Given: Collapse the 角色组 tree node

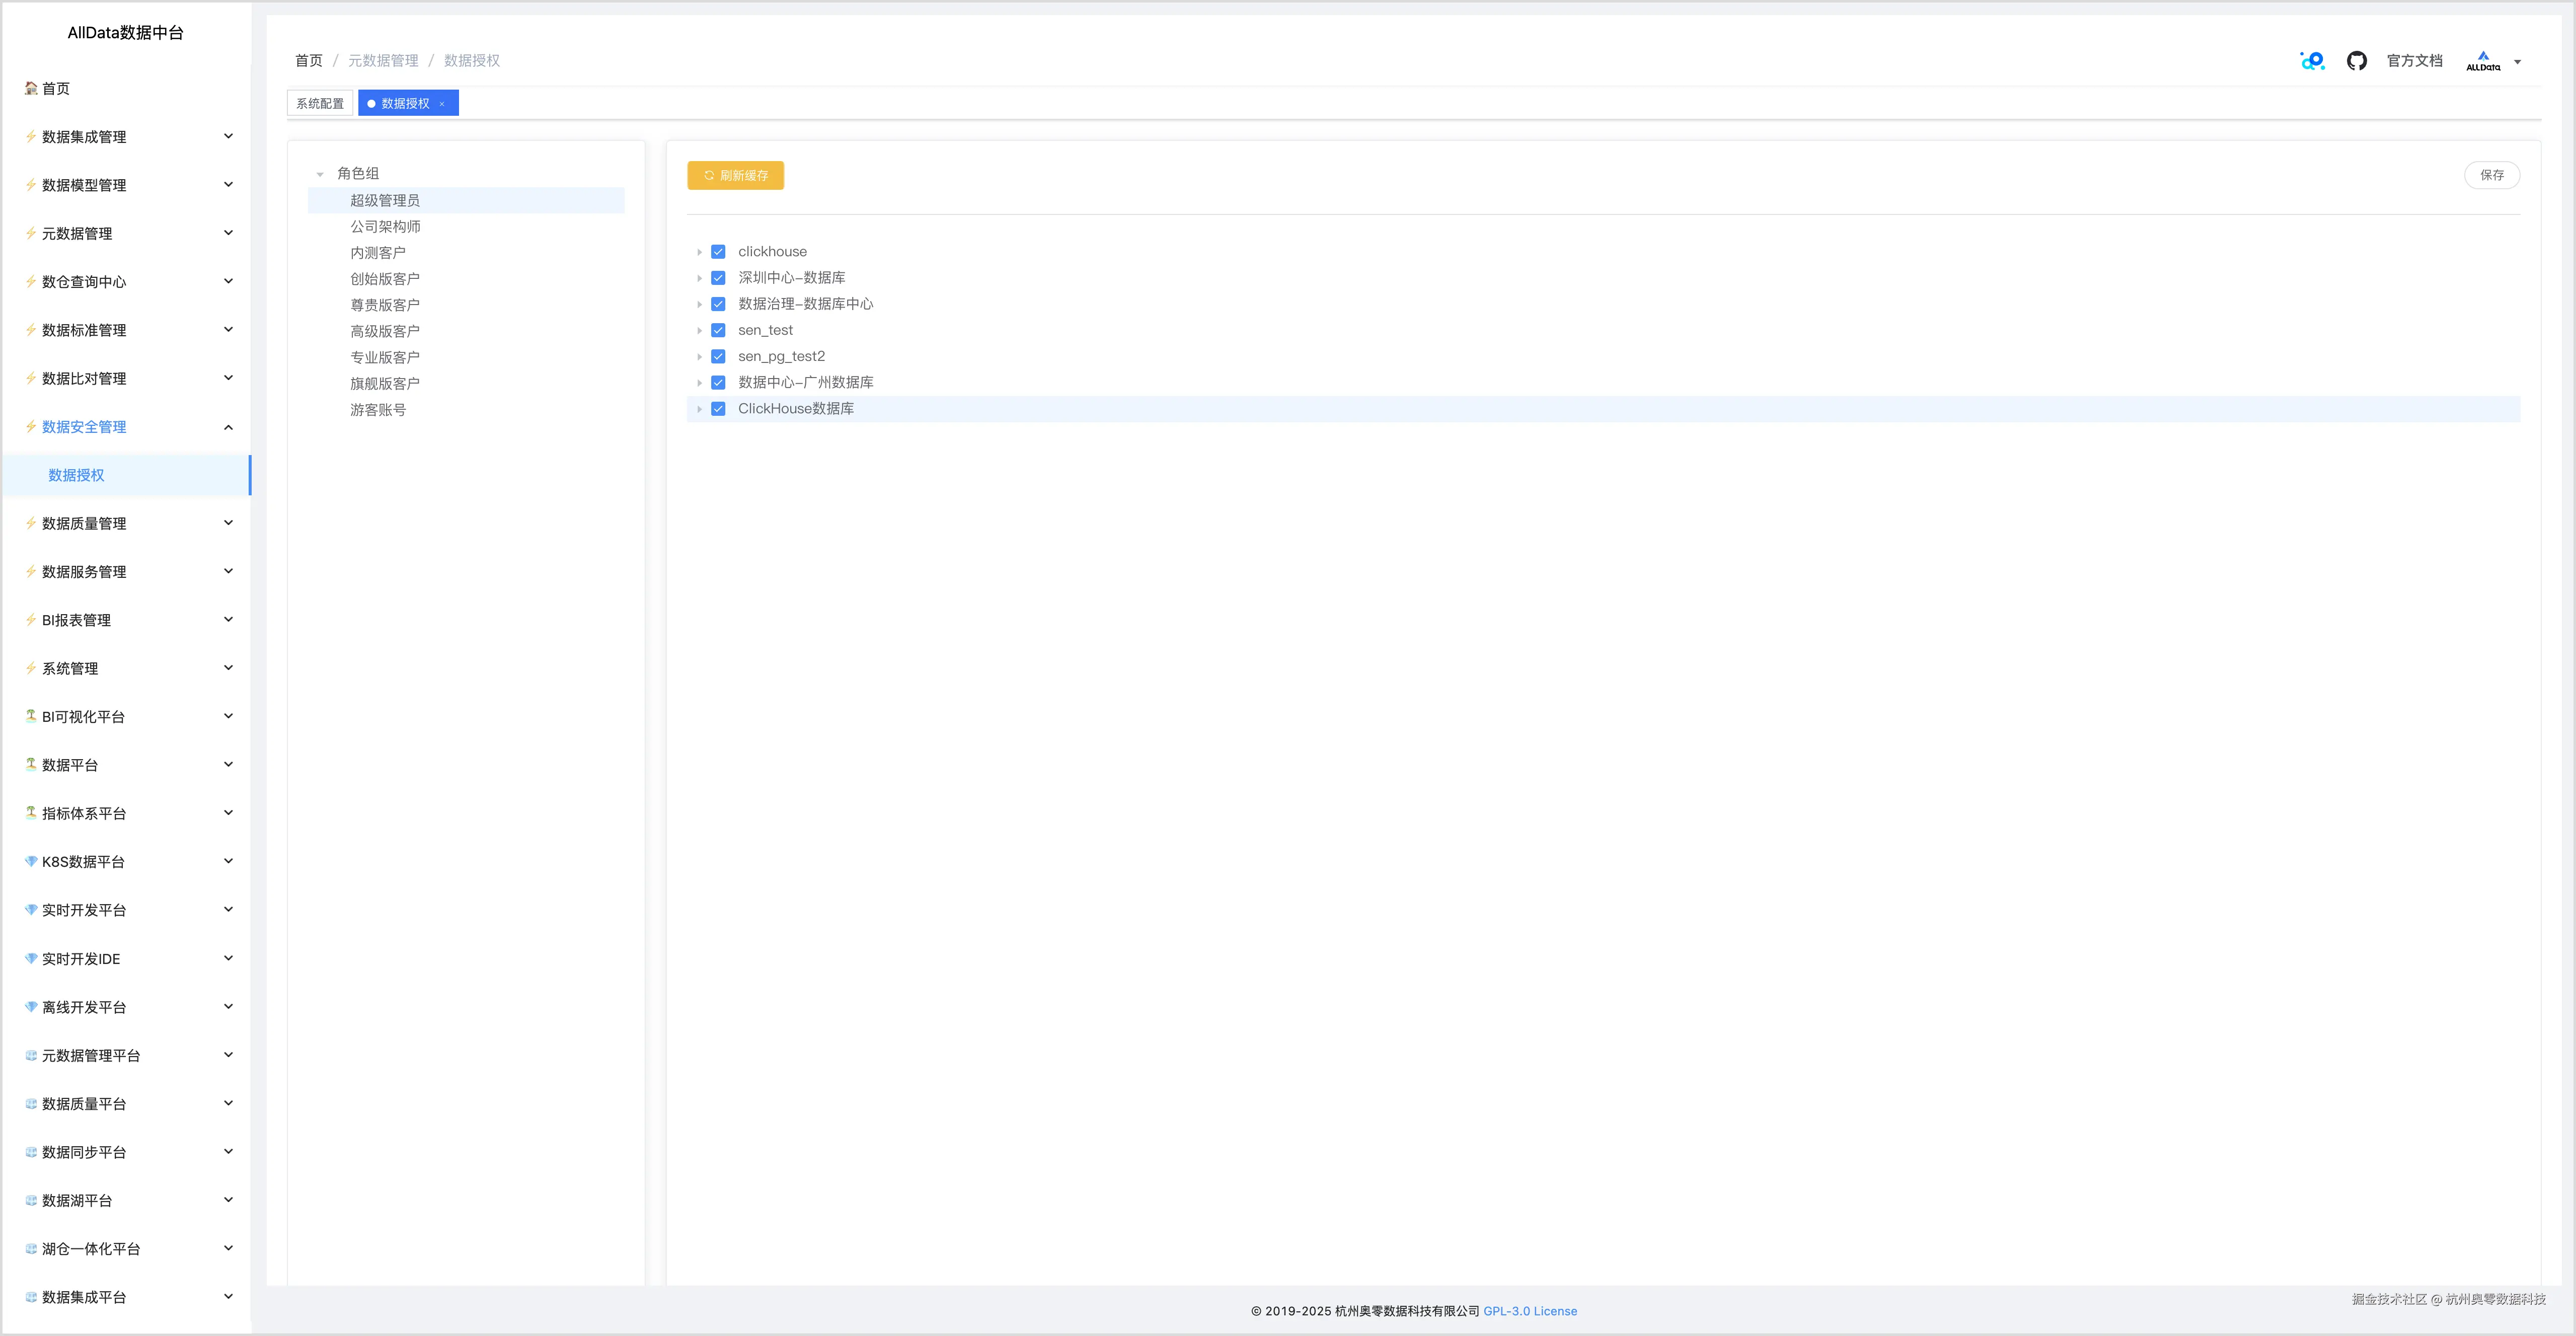Looking at the screenshot, I should [320, 174].
